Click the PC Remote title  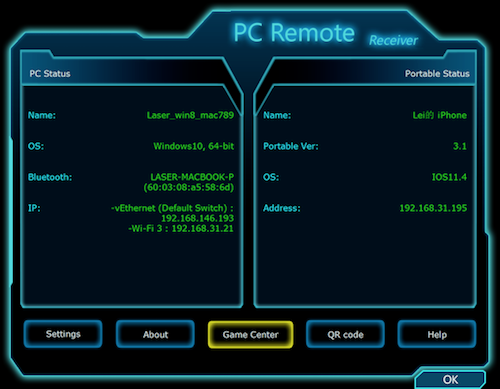point(294,33)
